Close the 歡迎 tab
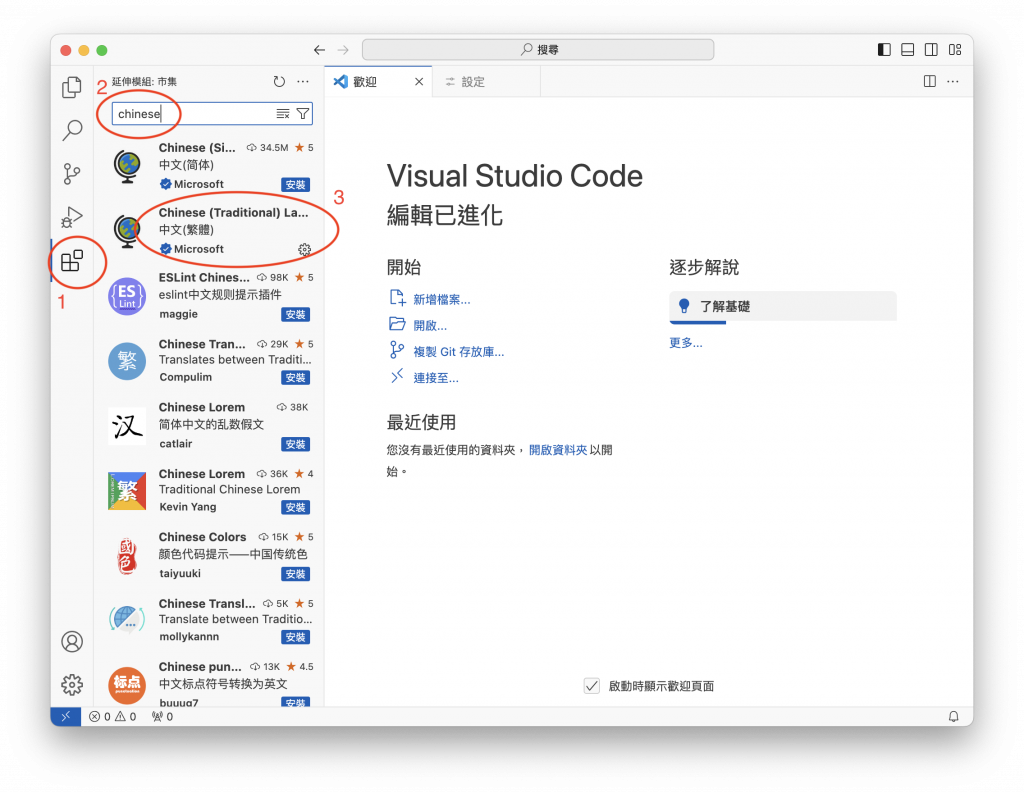 click(419, 82)
